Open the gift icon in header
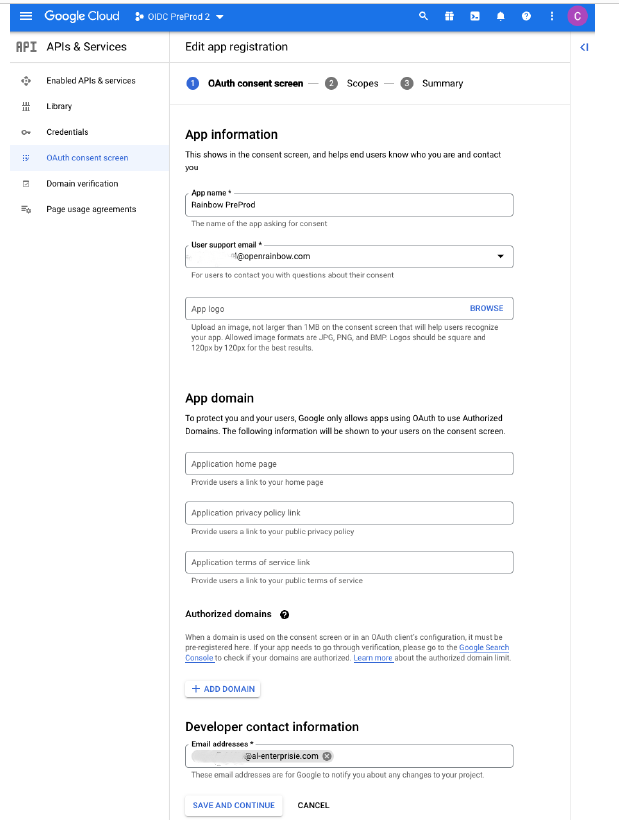This screenshot has height=820, width=619. tap(449, 16)
